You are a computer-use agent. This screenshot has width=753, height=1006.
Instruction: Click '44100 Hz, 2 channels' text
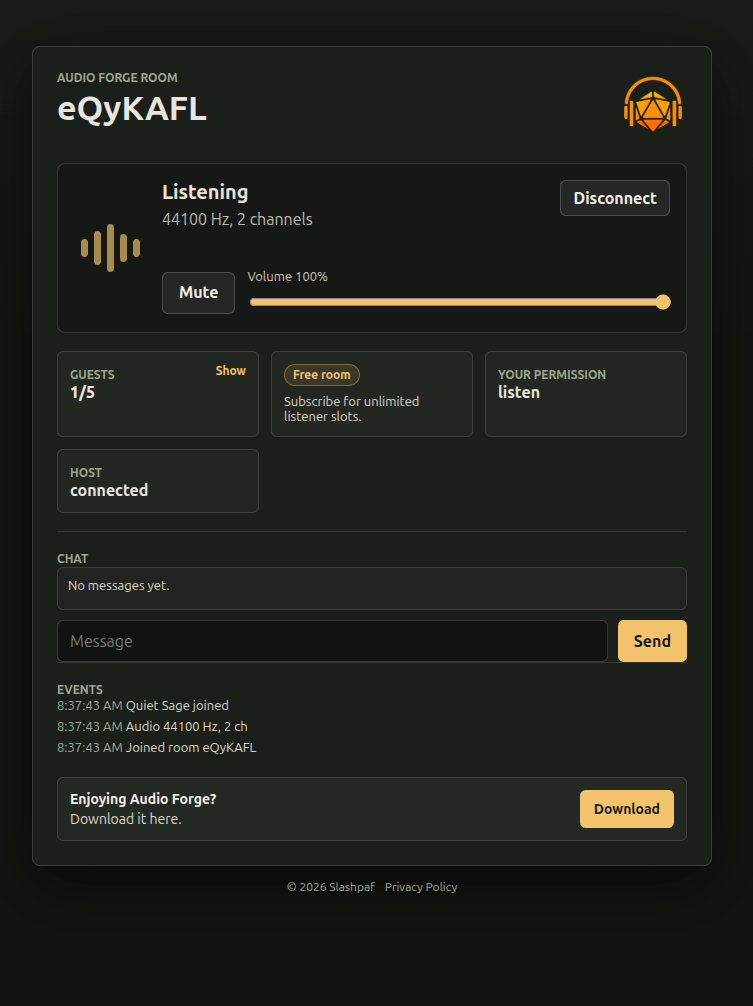pos(237,219)
